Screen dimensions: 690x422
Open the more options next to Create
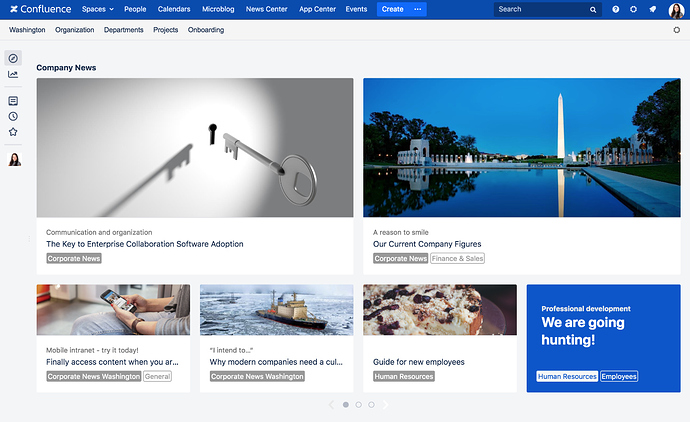tap(418, 9)
